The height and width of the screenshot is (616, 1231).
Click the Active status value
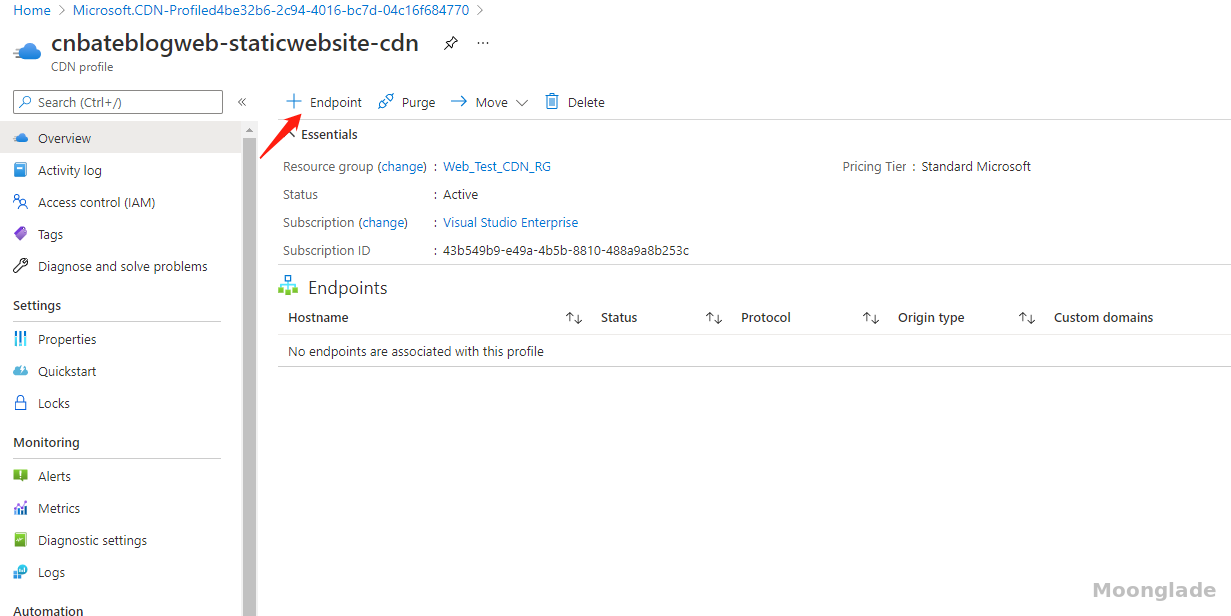461,195
